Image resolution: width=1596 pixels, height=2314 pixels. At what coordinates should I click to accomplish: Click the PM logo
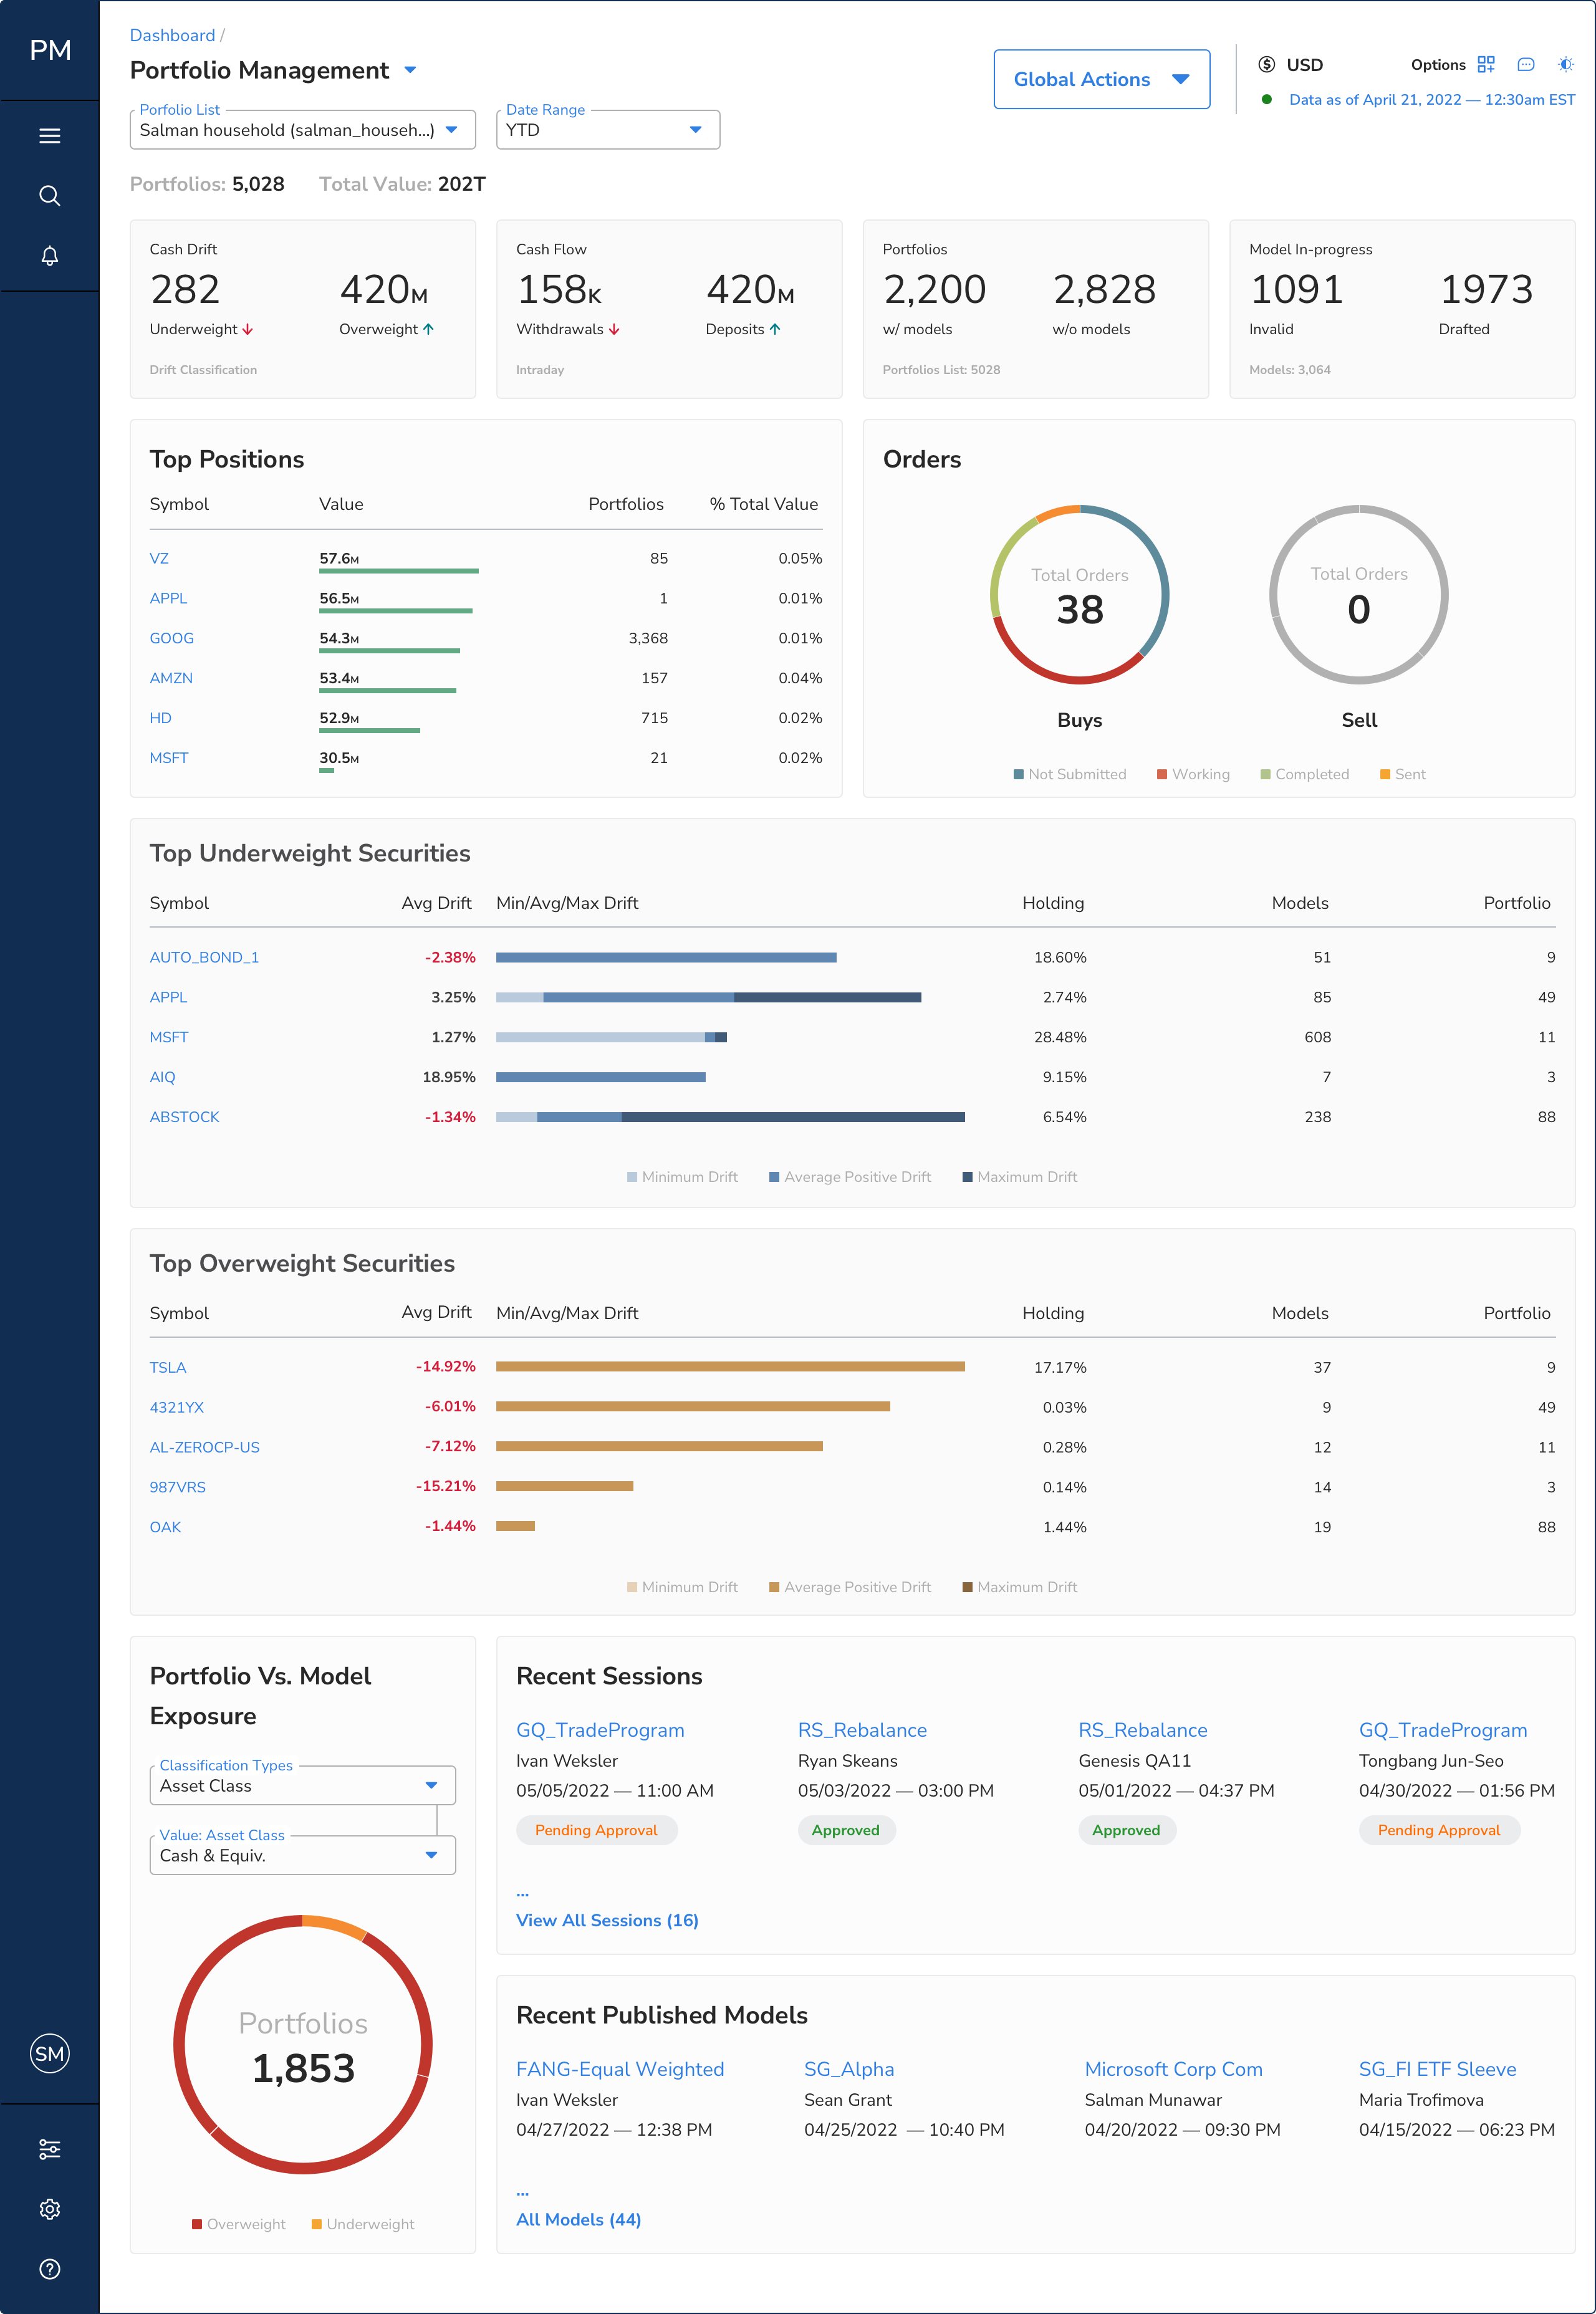(50, 50)
